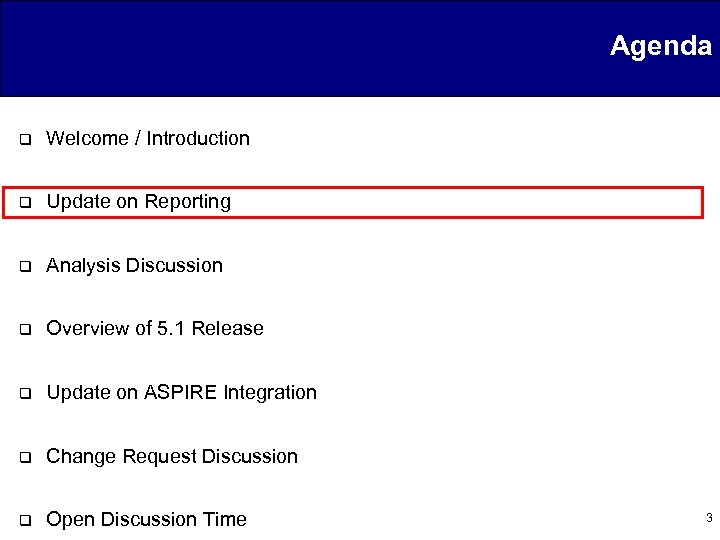Click the slide number 3
This screenshot has height=540, width=720.
coord(708,518)
